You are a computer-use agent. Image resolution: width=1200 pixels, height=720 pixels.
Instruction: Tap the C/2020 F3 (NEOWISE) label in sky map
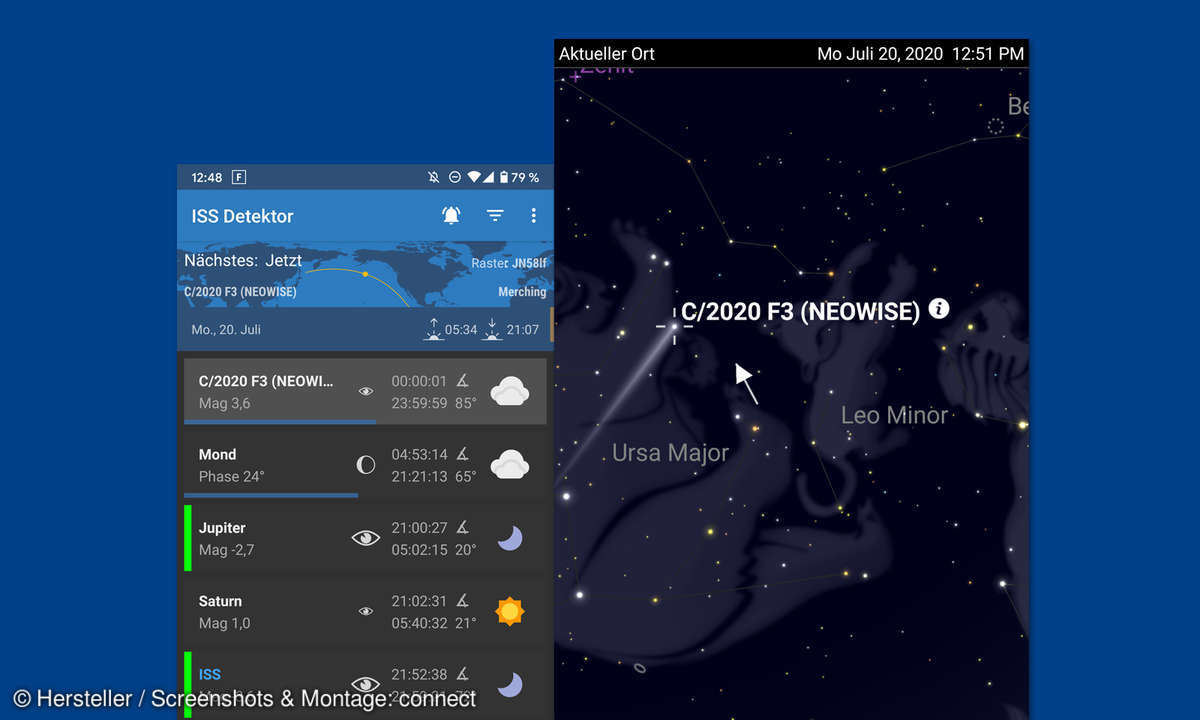tap(800, 311)
